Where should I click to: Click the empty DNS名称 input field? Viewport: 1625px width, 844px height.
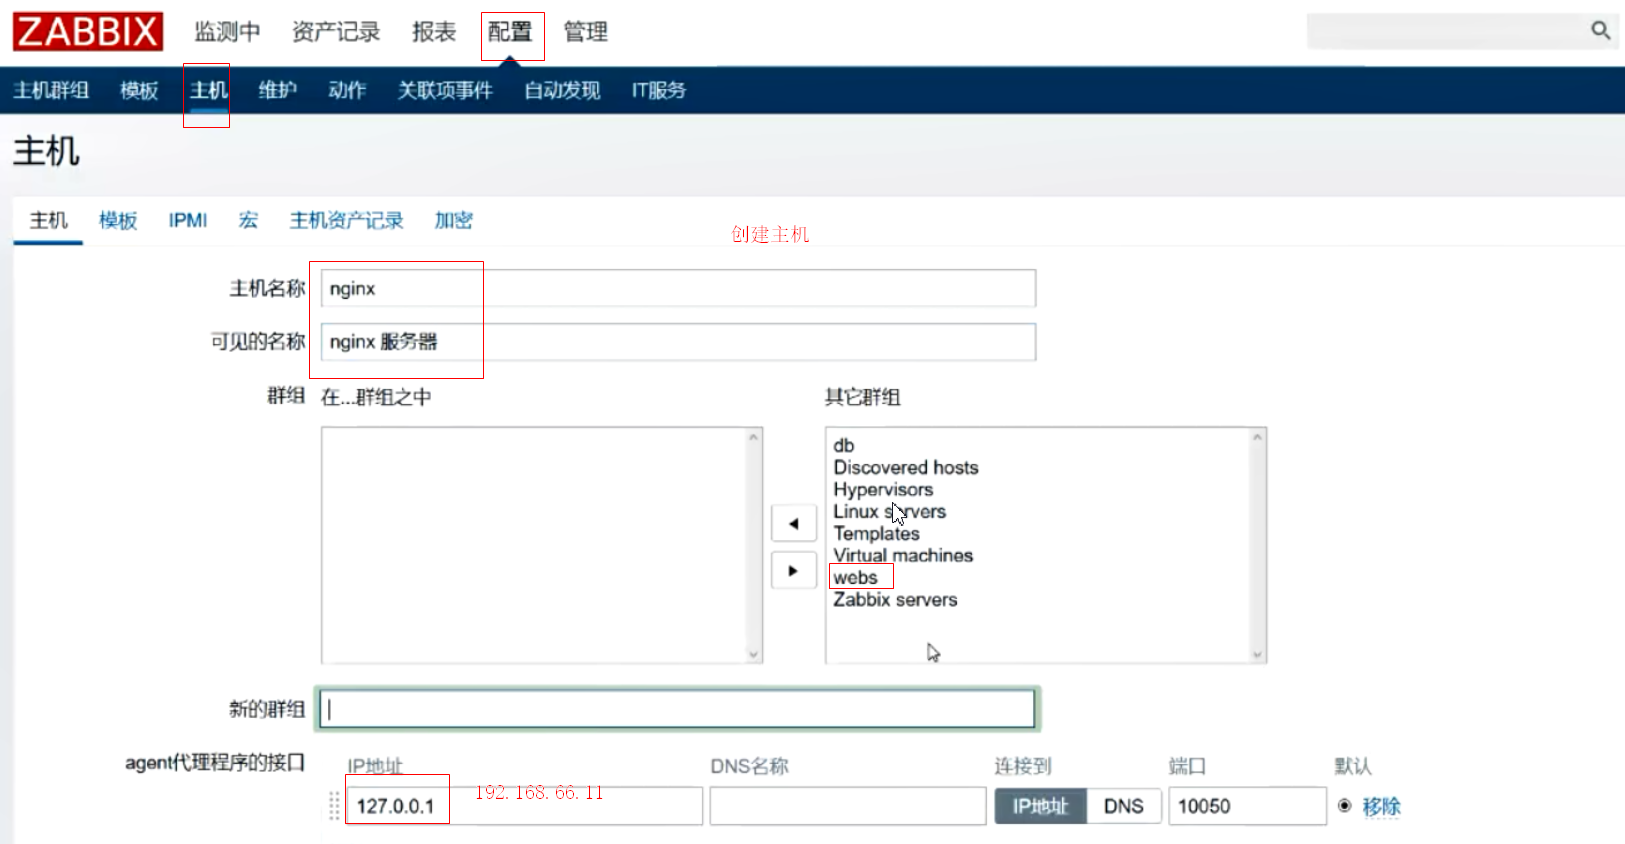tap(848, 806)
